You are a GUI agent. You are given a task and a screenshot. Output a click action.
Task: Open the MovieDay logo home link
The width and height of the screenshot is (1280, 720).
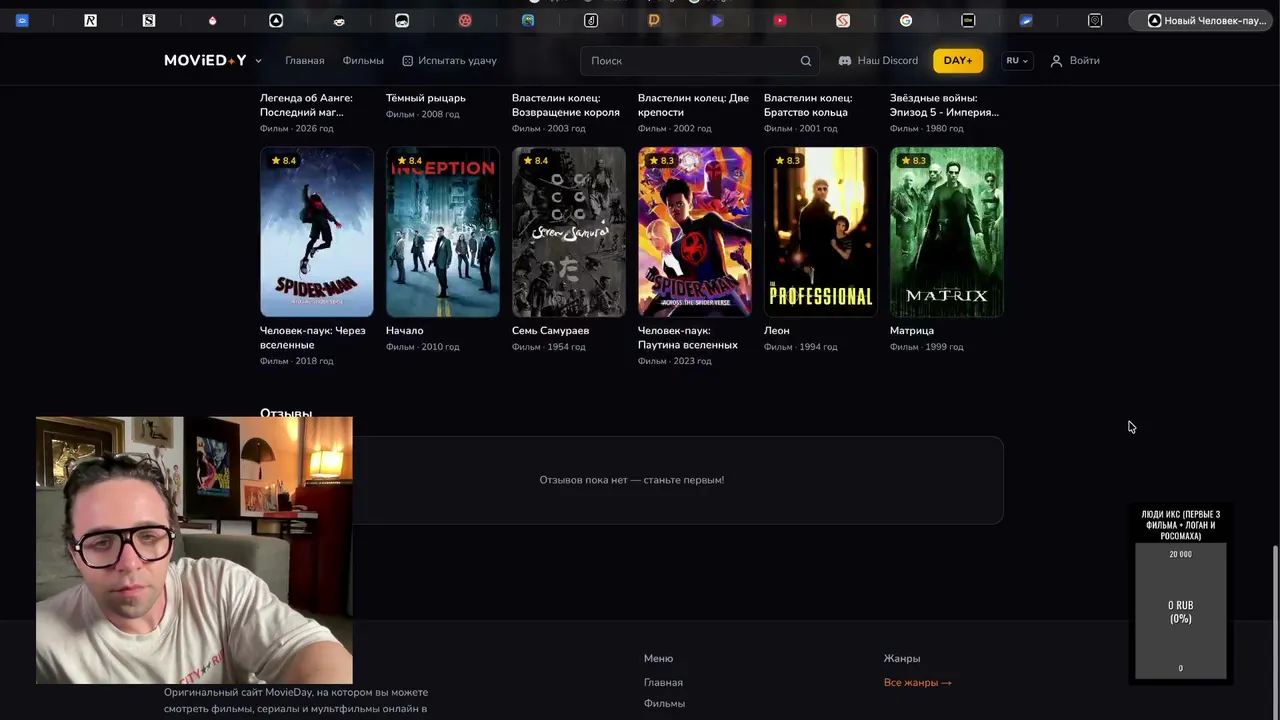click(205, 61)
